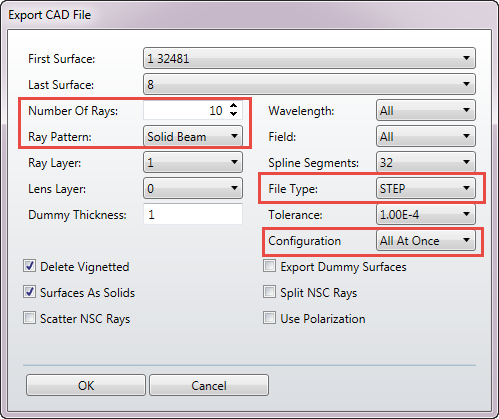Click into the Dummy Thickness field

pos(193,214)
